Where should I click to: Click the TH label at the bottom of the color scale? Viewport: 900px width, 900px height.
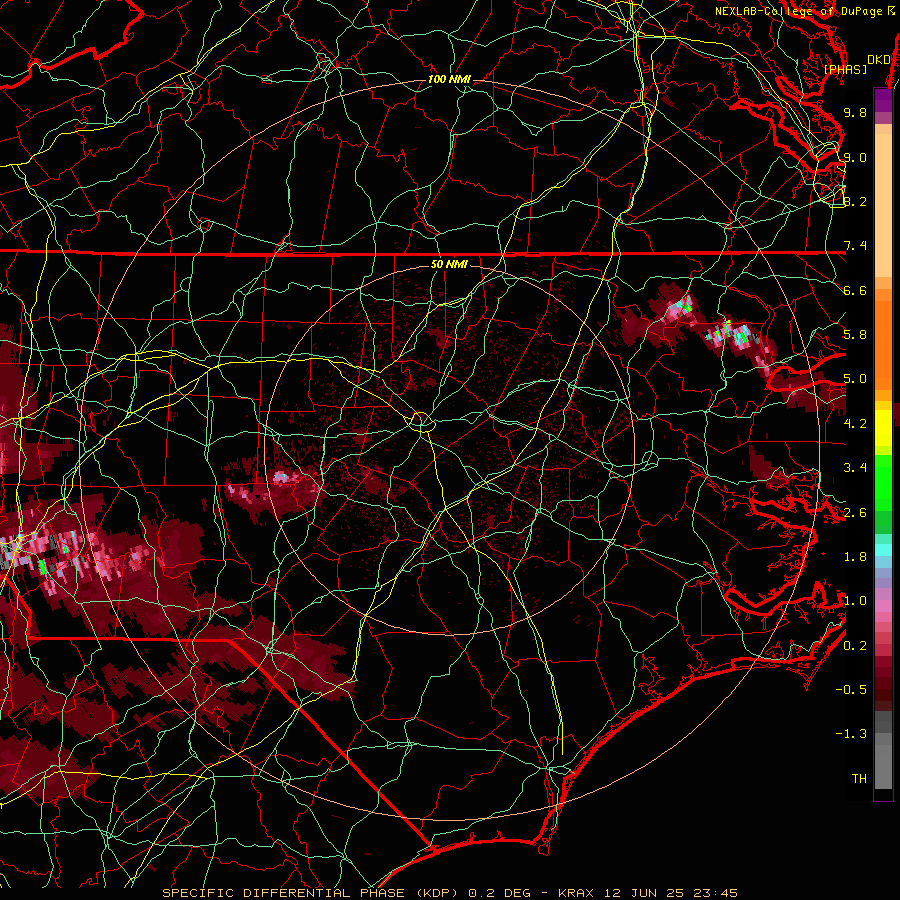[x=859, y=779]
